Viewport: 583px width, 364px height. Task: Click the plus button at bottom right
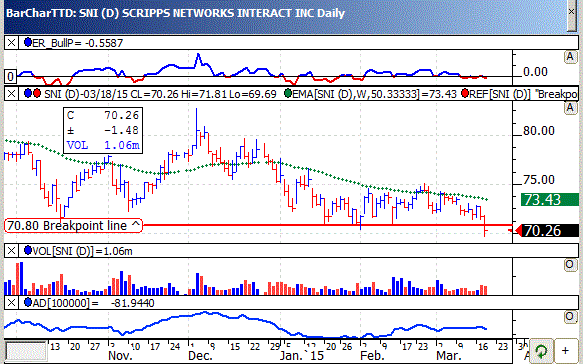(566, 351)
